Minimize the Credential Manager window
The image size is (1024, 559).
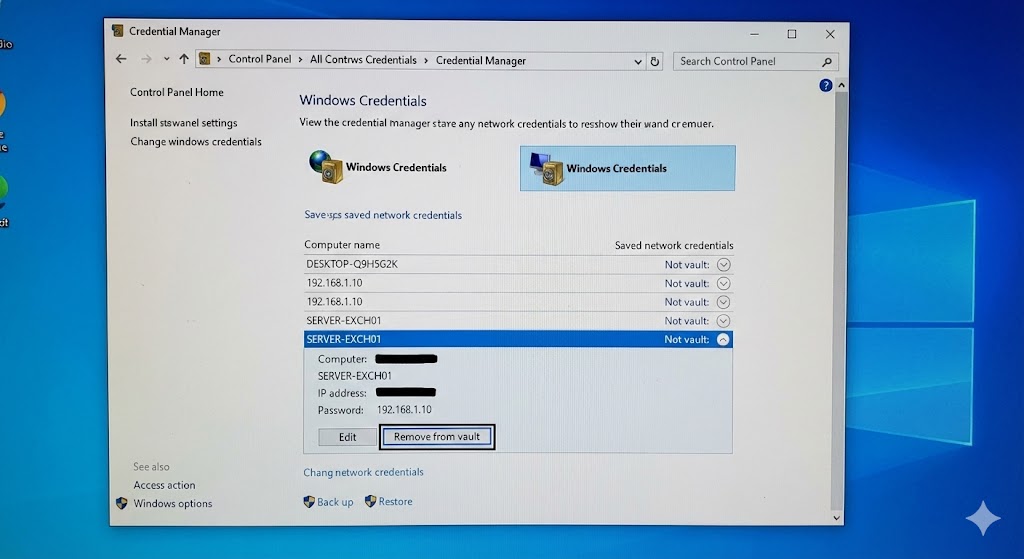754,33
